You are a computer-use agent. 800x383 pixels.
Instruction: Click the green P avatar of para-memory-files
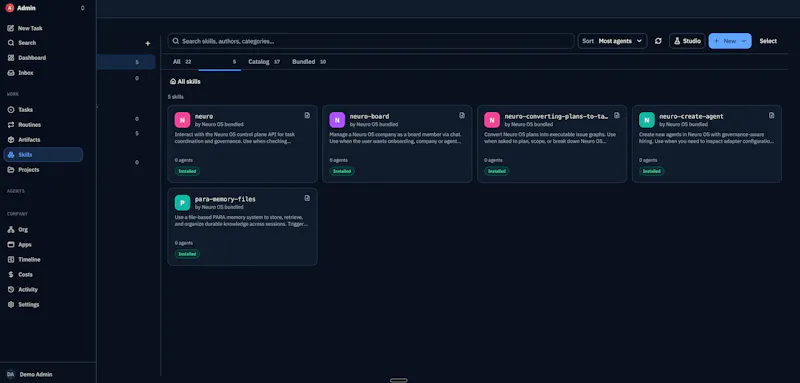(x=182, y=202)
